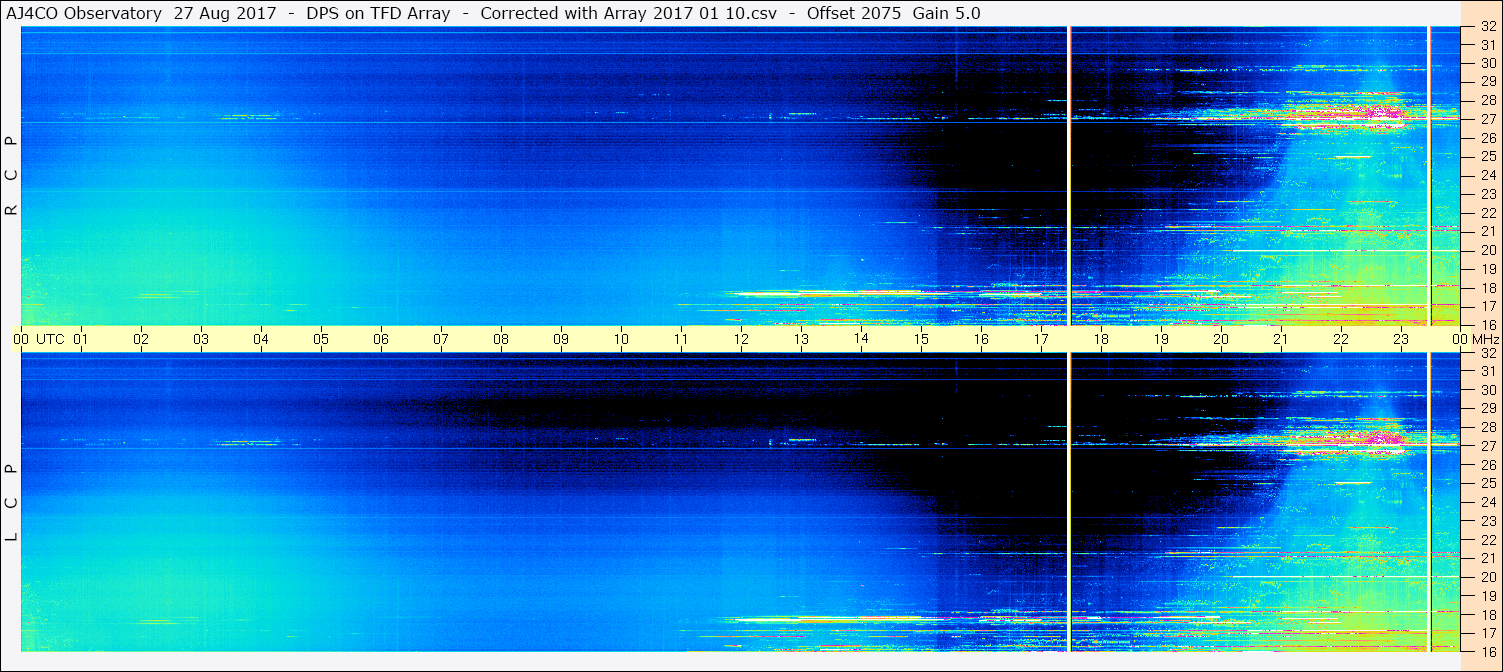Image resolution: width=1503 pixels, height=672 pixels.
Task: Select hour '22' on the time axis
Action: click(1341, 339)
